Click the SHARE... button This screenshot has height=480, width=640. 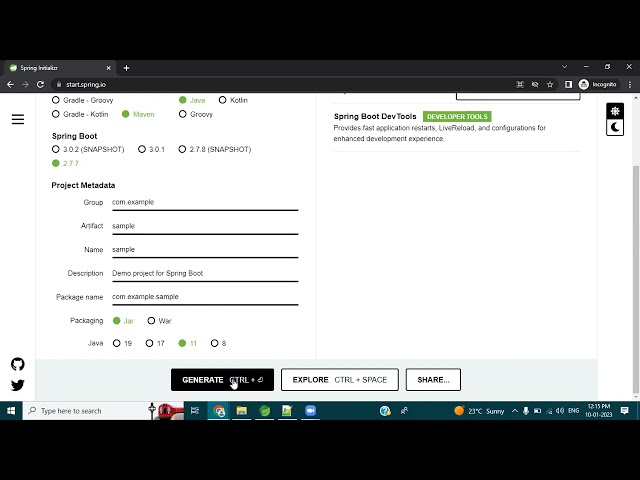433,380
